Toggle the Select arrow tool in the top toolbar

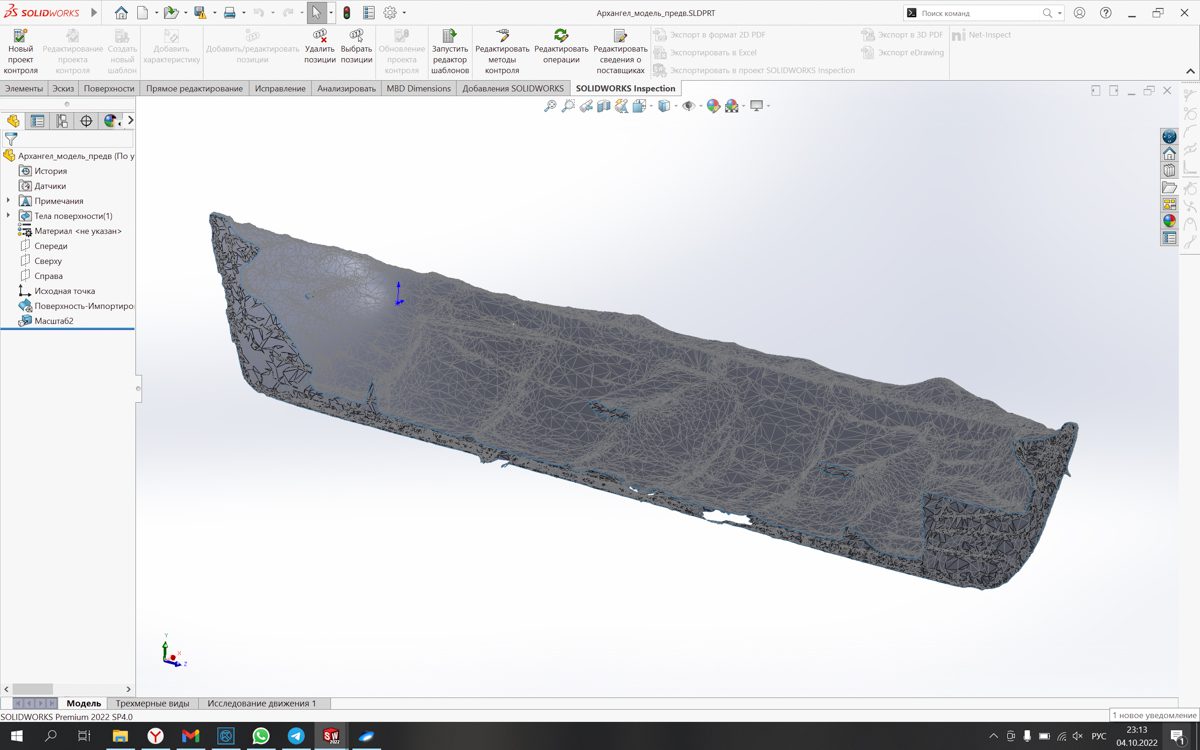pos(316,13)
